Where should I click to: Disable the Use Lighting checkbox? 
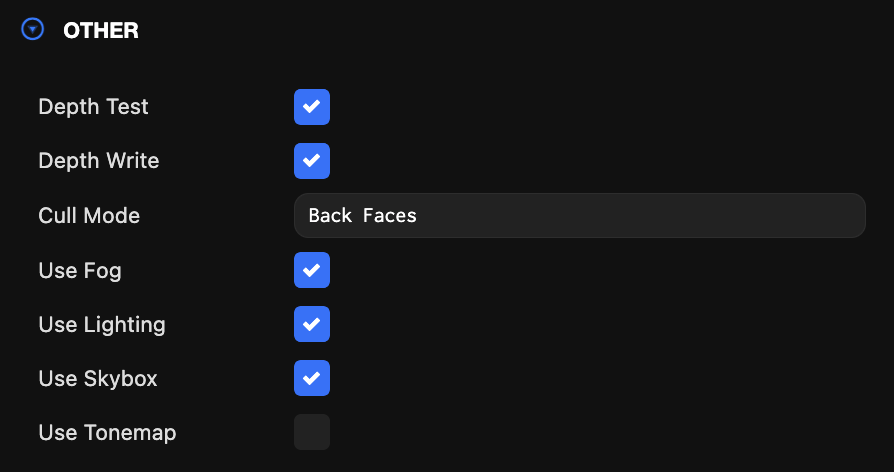[x=312, y=324]
